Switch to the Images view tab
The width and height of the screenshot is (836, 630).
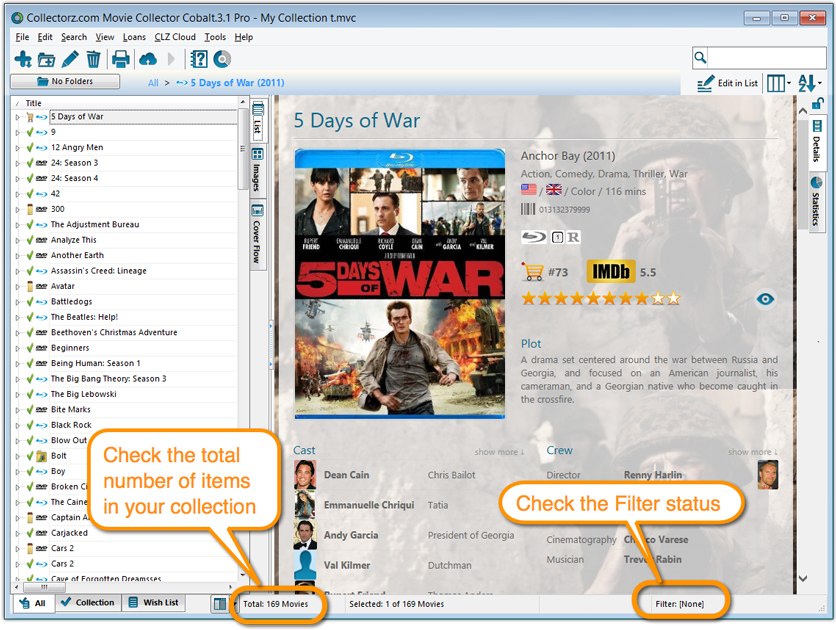pos(258,170)
